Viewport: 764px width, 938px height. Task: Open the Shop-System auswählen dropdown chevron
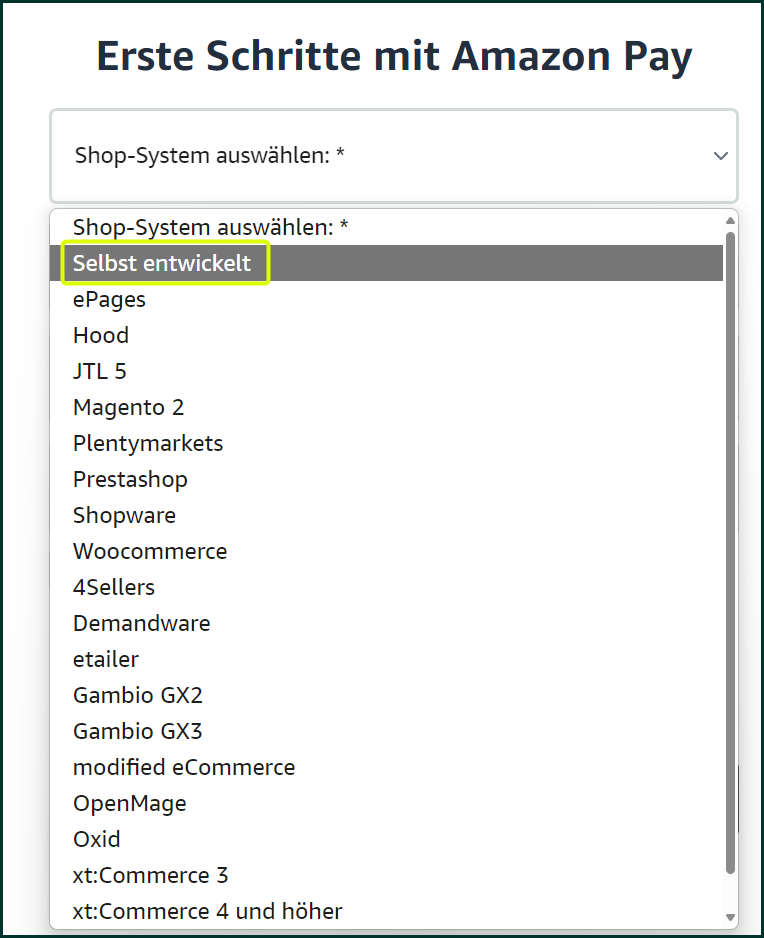[x=720, y=156]
